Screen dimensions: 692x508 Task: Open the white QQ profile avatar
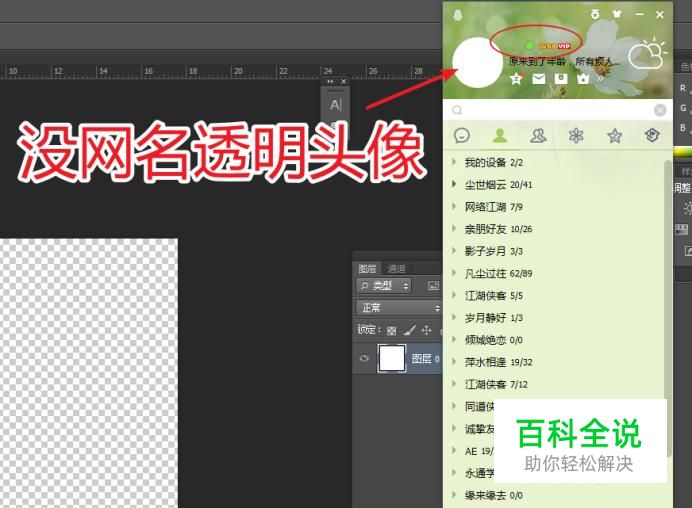[478, 63]
